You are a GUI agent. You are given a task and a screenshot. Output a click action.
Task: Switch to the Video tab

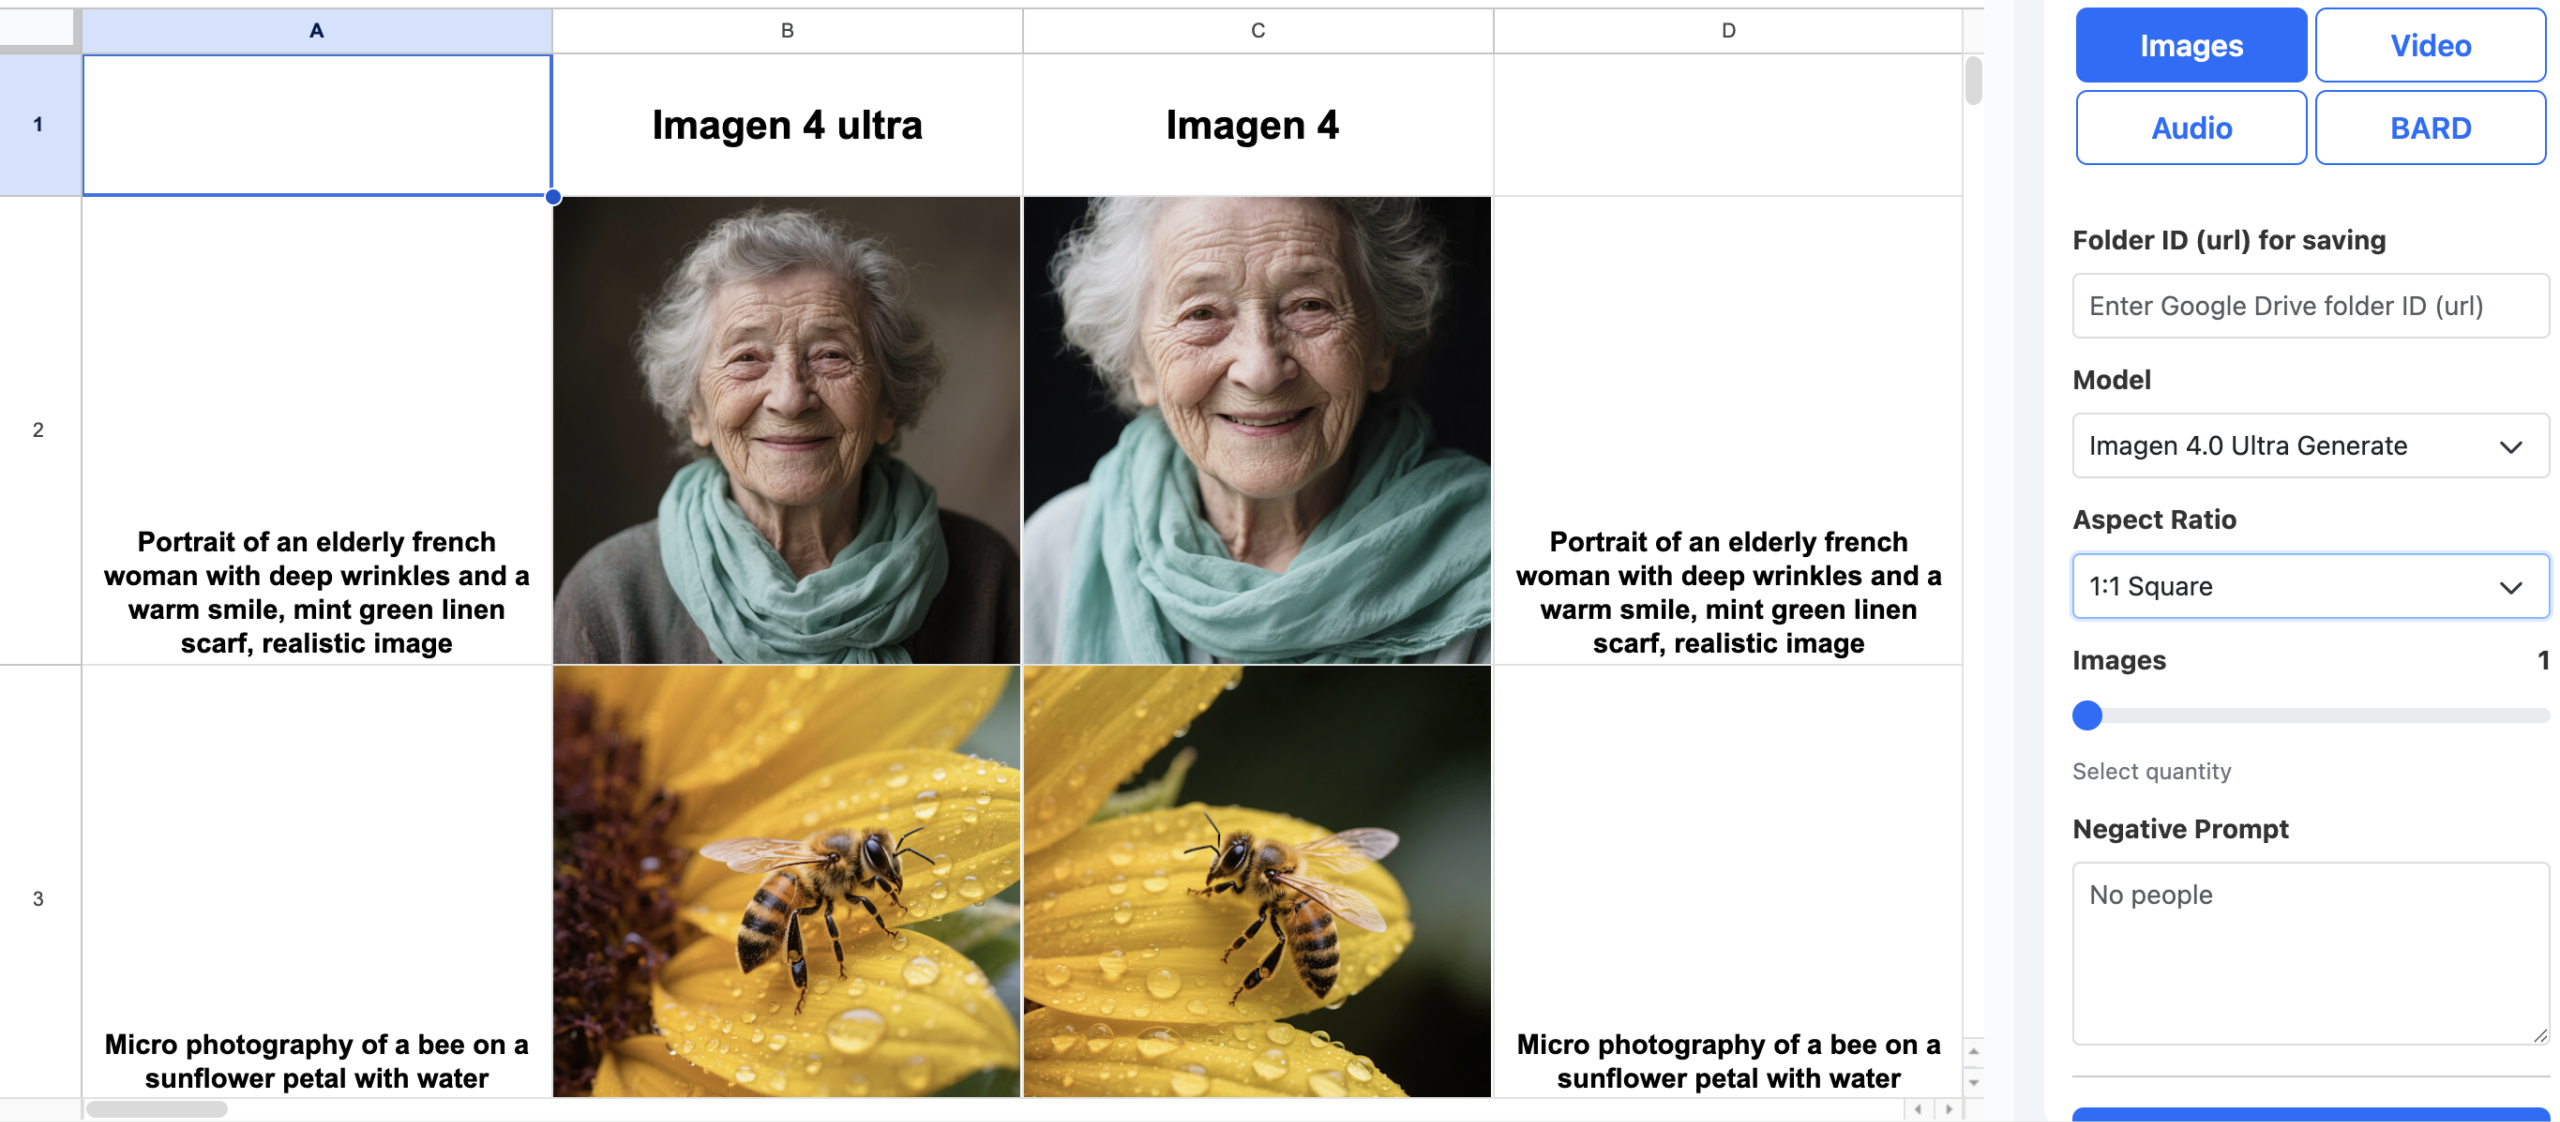[2430, 45]
